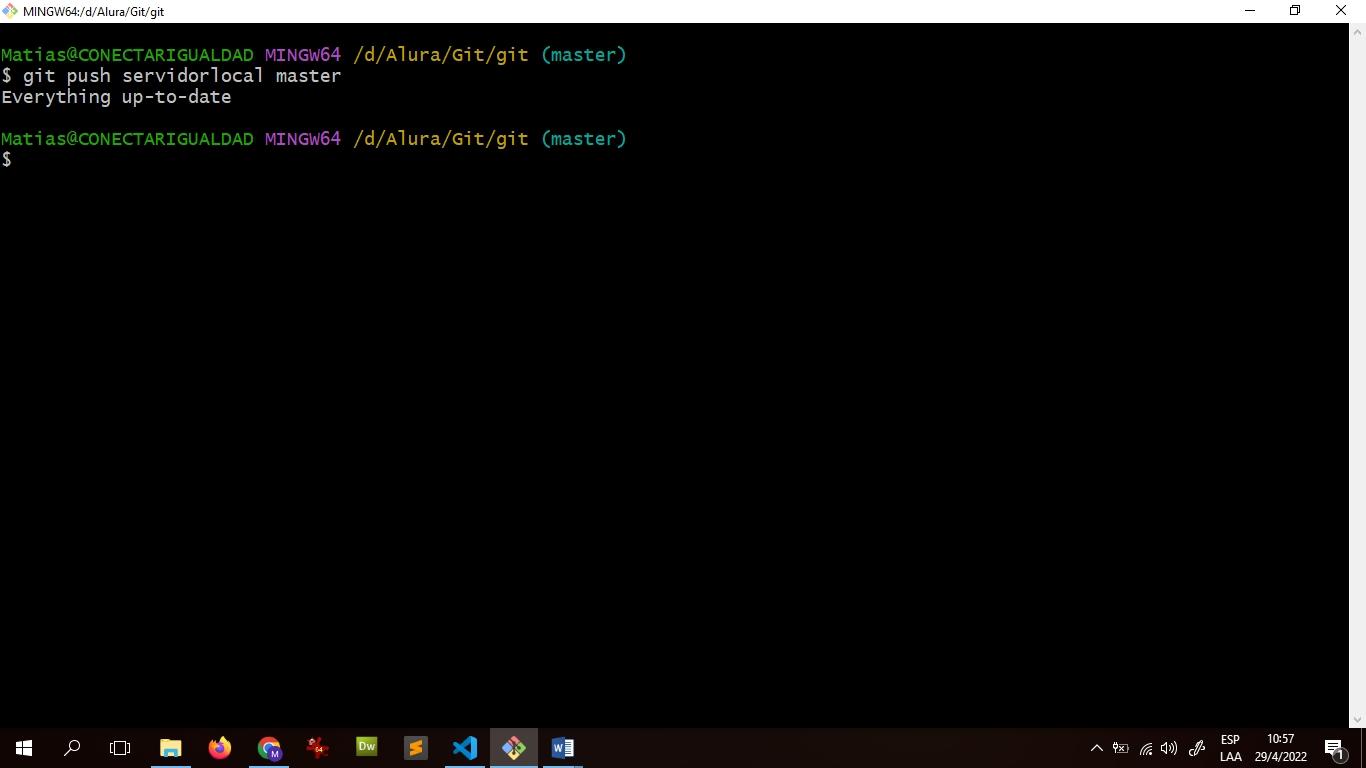Click the title text MINGW64:/d/Alura/Git/git

[93, 12]
